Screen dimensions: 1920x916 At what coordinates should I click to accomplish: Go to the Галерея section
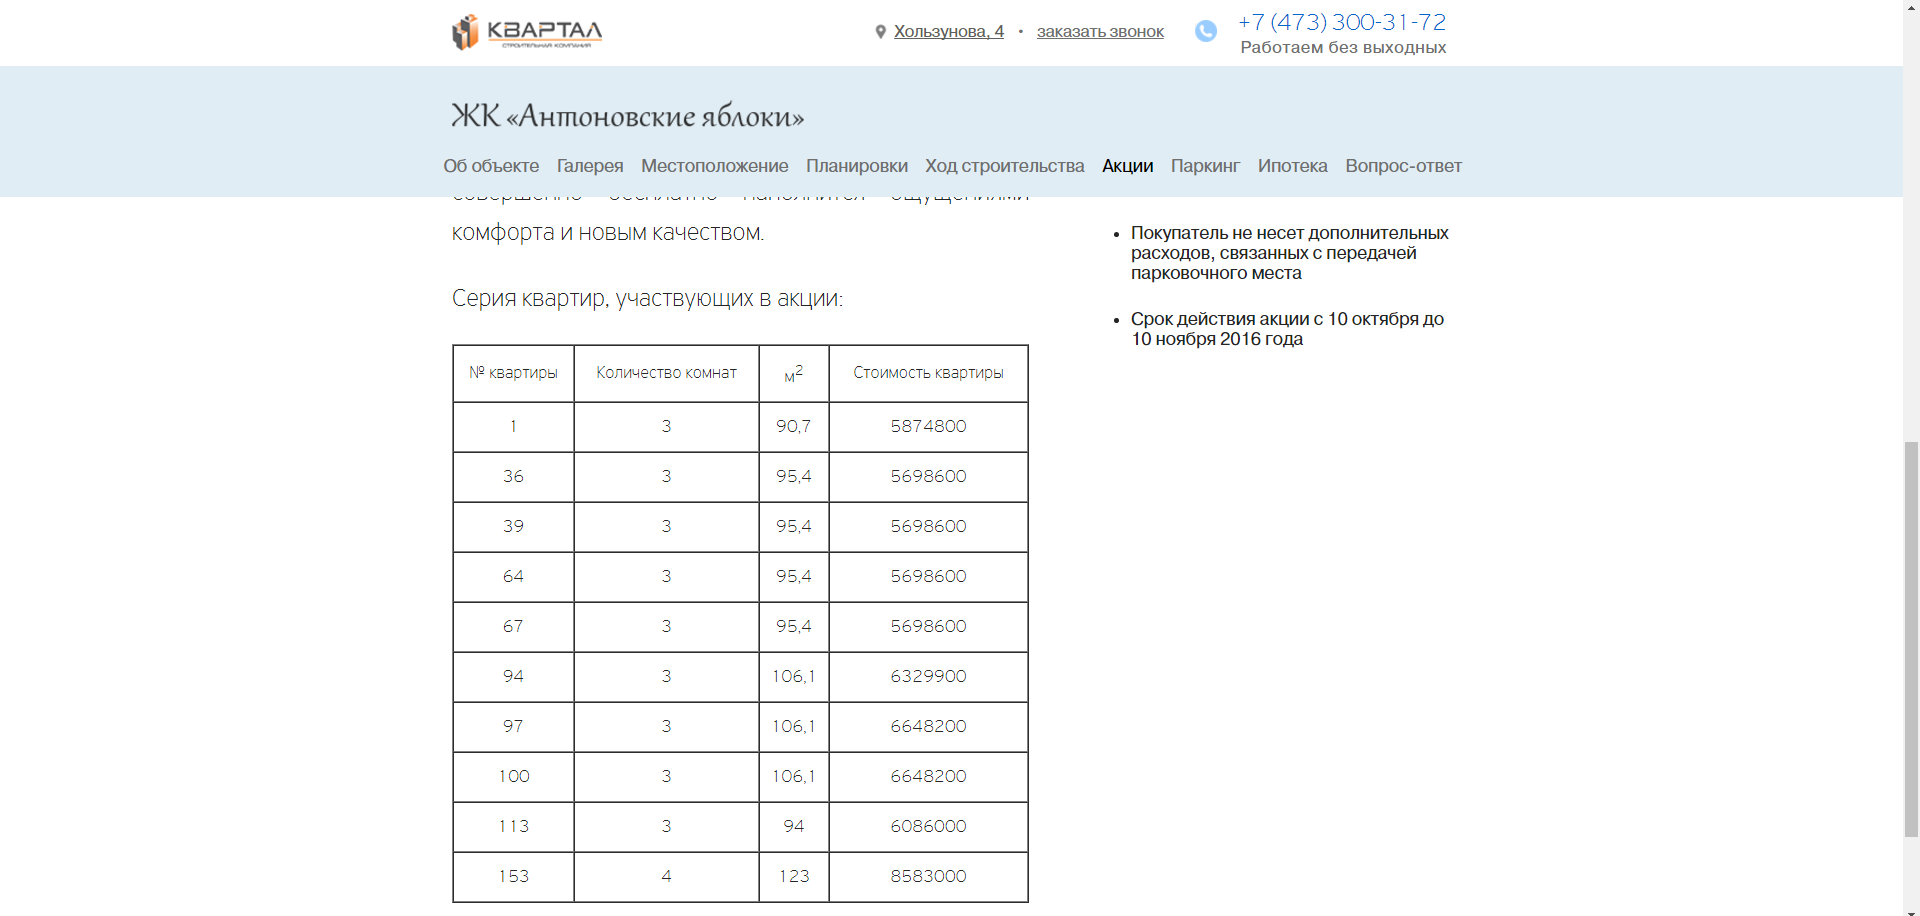point(590,166)
